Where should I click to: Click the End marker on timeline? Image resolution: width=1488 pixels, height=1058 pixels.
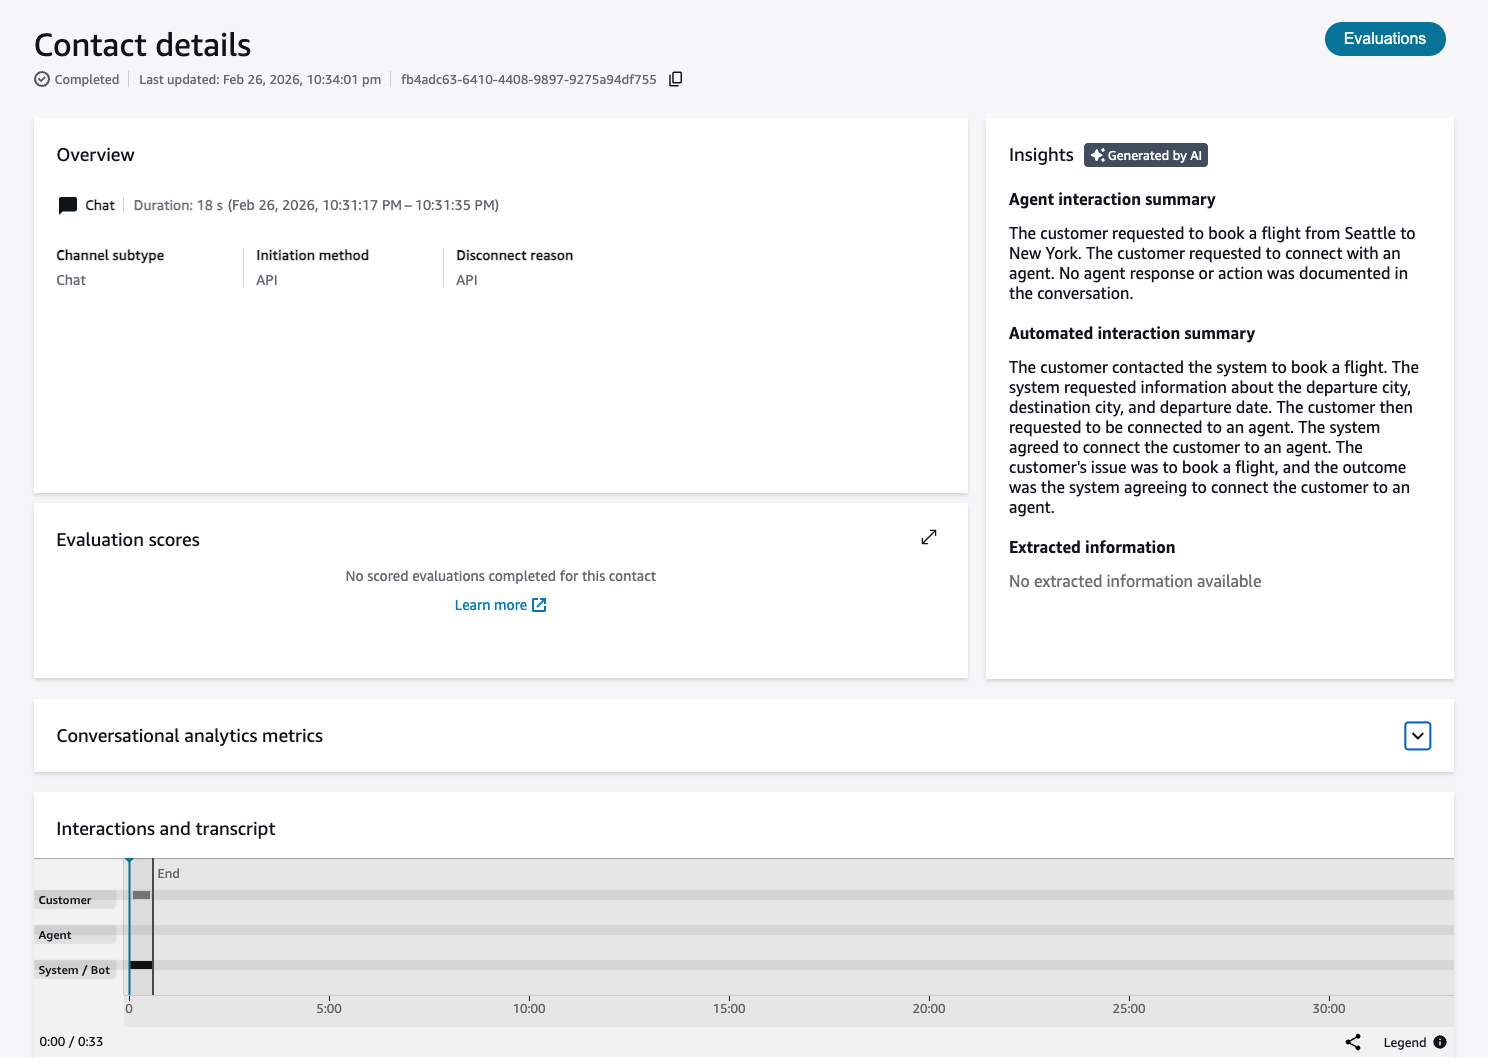tap(168, 873)
